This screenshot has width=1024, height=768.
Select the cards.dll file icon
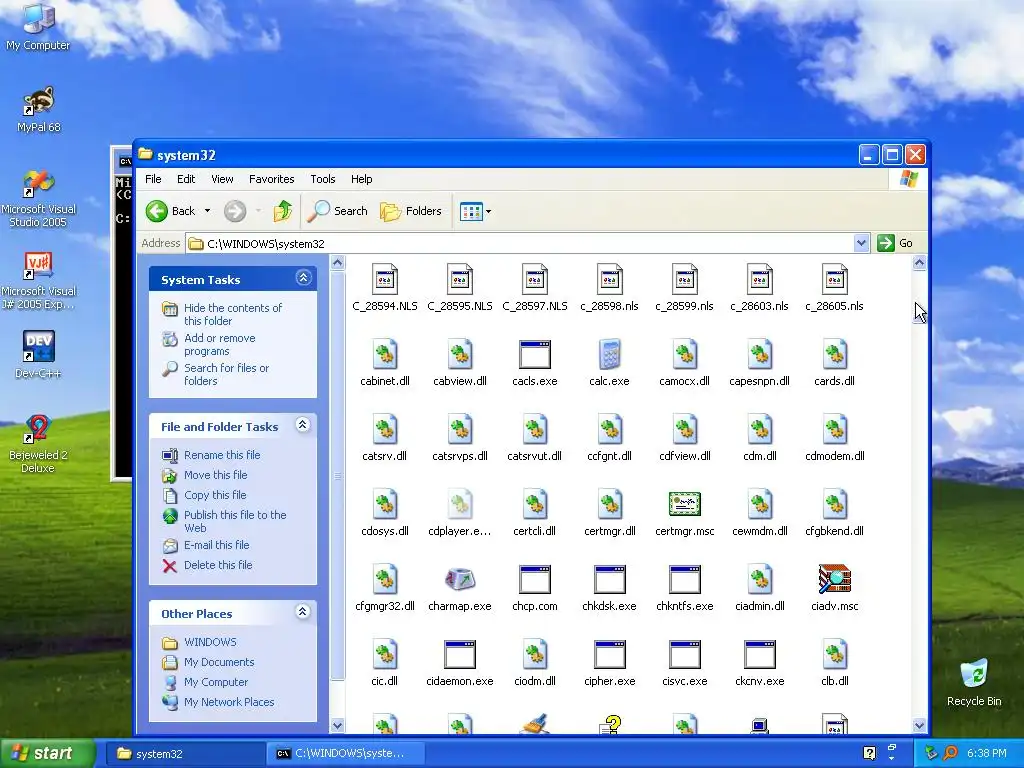click(835, 355)
